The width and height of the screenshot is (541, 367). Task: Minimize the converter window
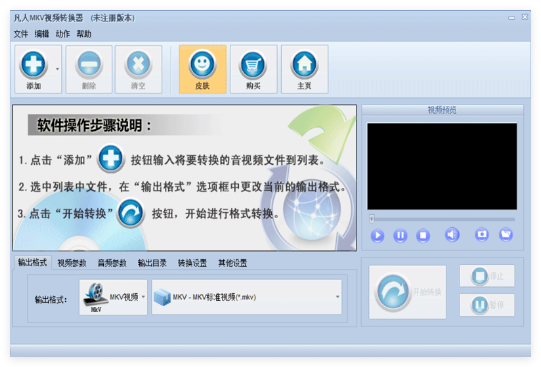click(512, 17)
